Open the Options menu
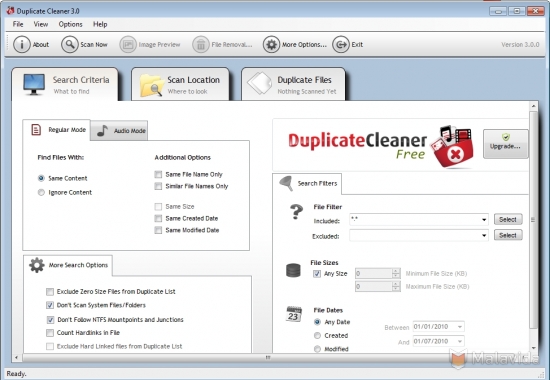 pos(71,24)
